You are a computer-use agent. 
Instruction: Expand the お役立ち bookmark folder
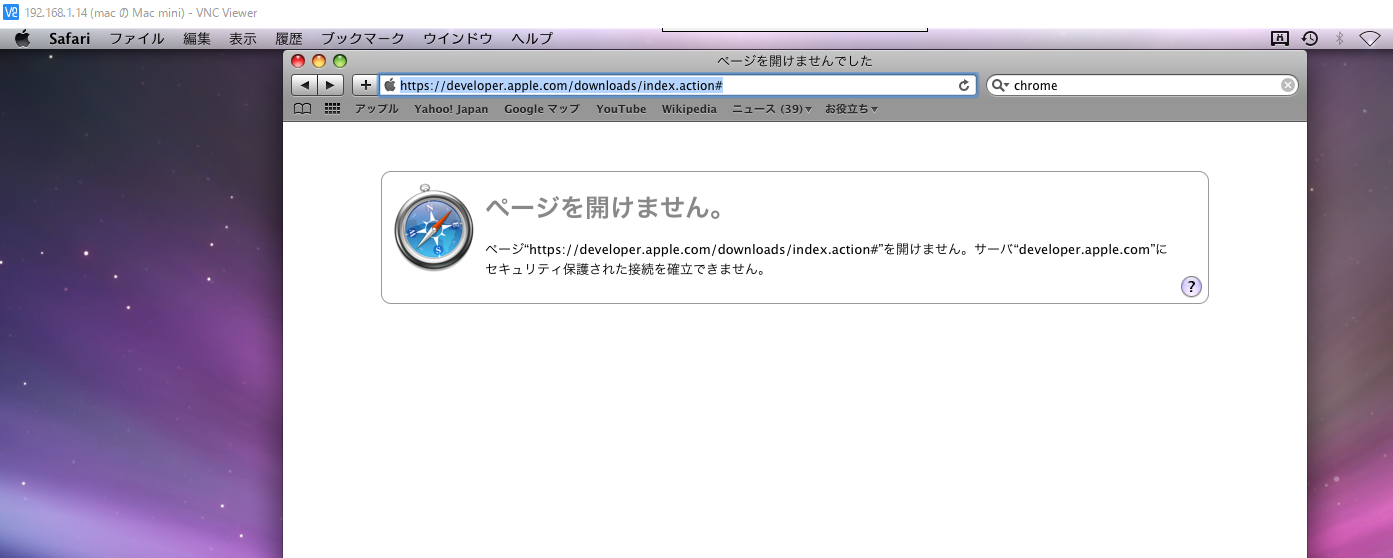coord(851,109)
